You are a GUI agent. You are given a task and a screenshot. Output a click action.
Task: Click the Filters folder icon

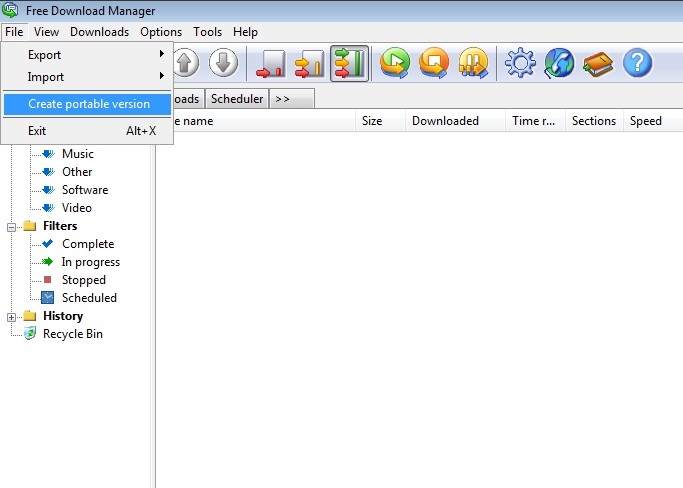pos(30,226)
